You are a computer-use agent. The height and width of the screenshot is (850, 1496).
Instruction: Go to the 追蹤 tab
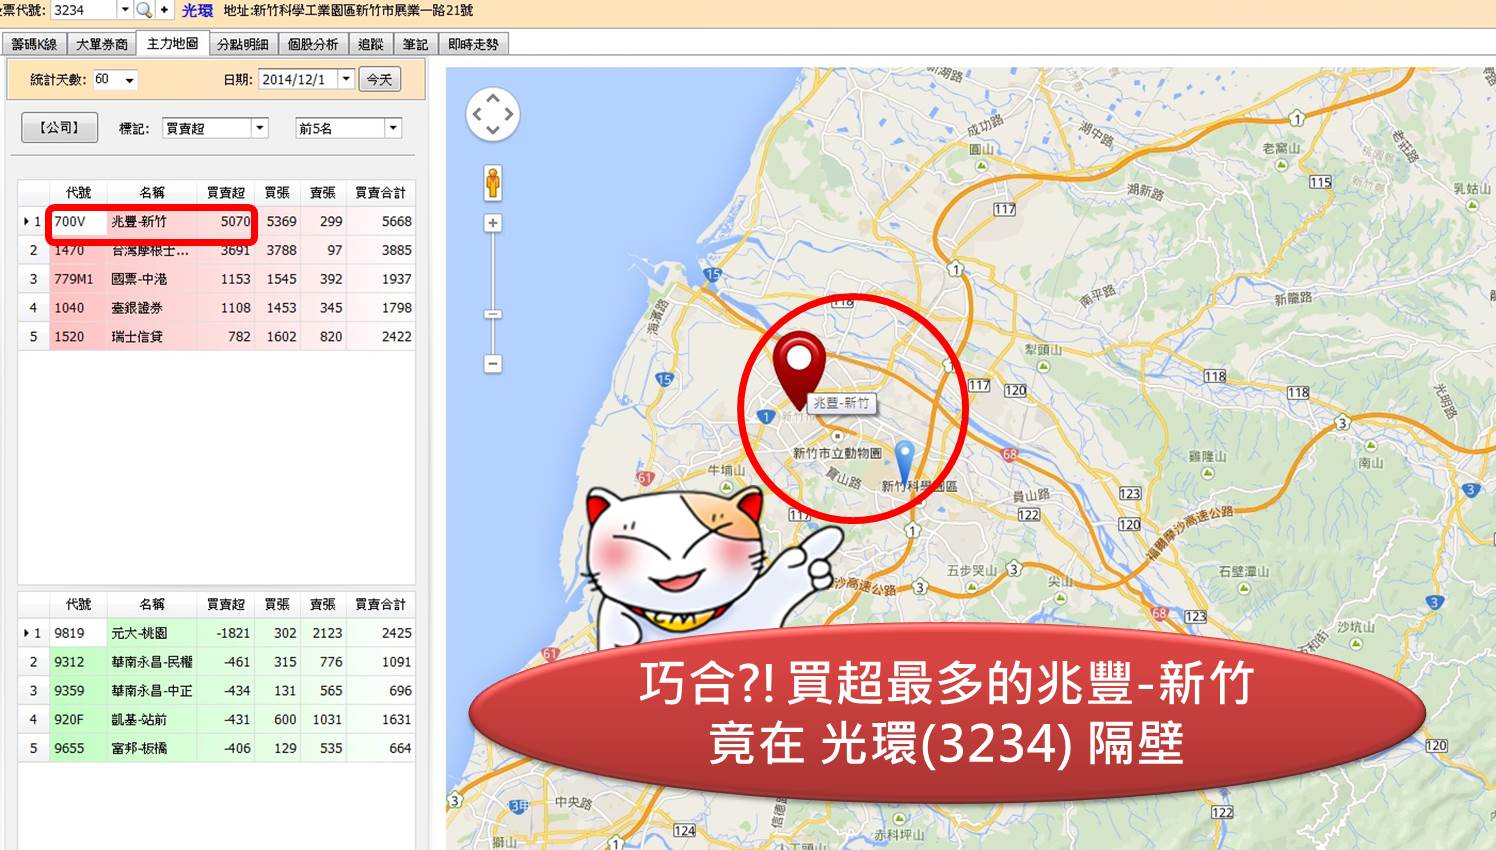371,44
